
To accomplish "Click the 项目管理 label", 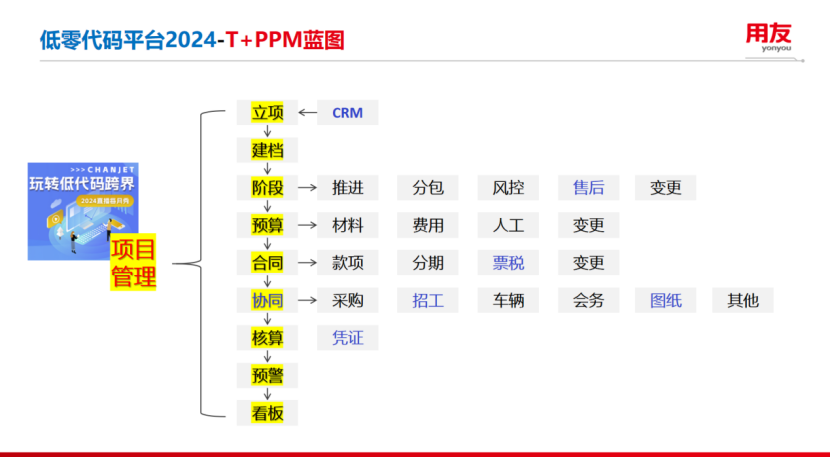I will click(x=133, y=262).
